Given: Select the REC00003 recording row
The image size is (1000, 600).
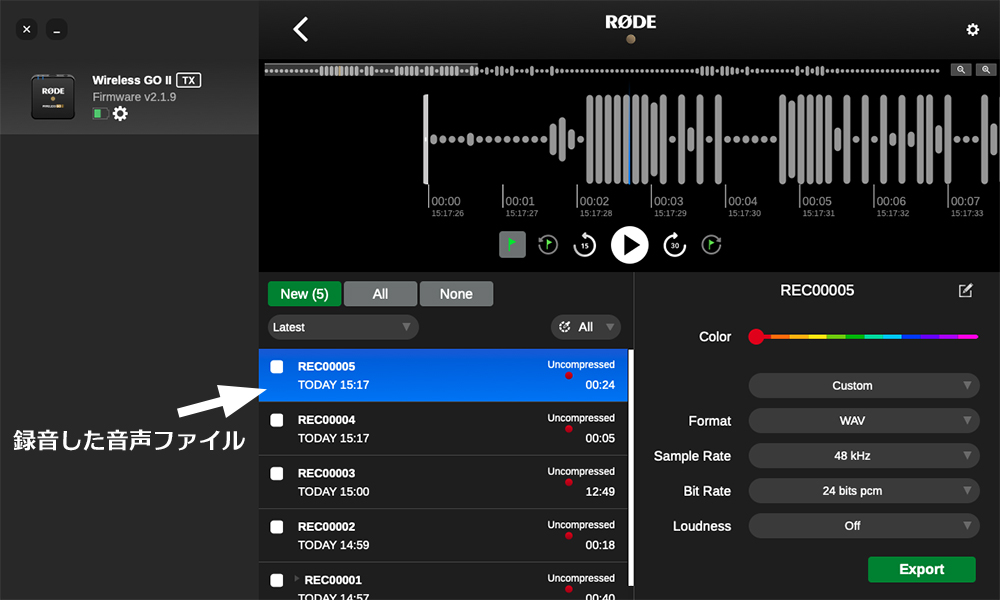Looking at the screenshot, I should [443, 483].
